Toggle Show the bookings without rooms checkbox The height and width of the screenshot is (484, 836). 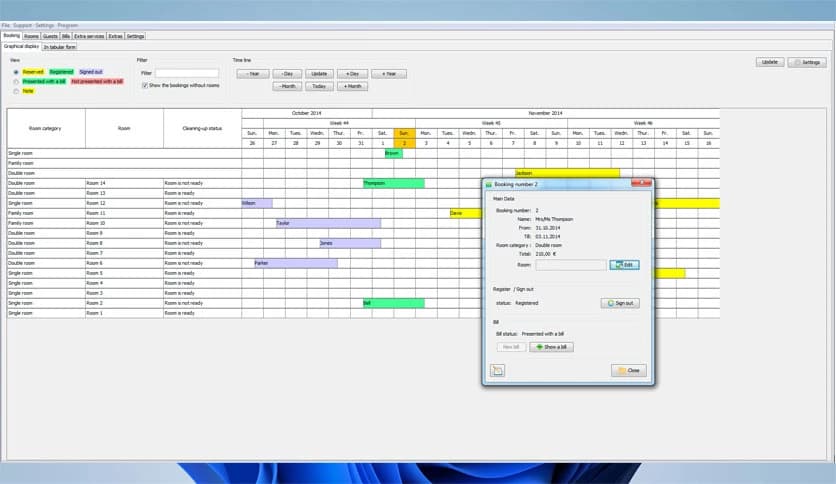(144, 85)
